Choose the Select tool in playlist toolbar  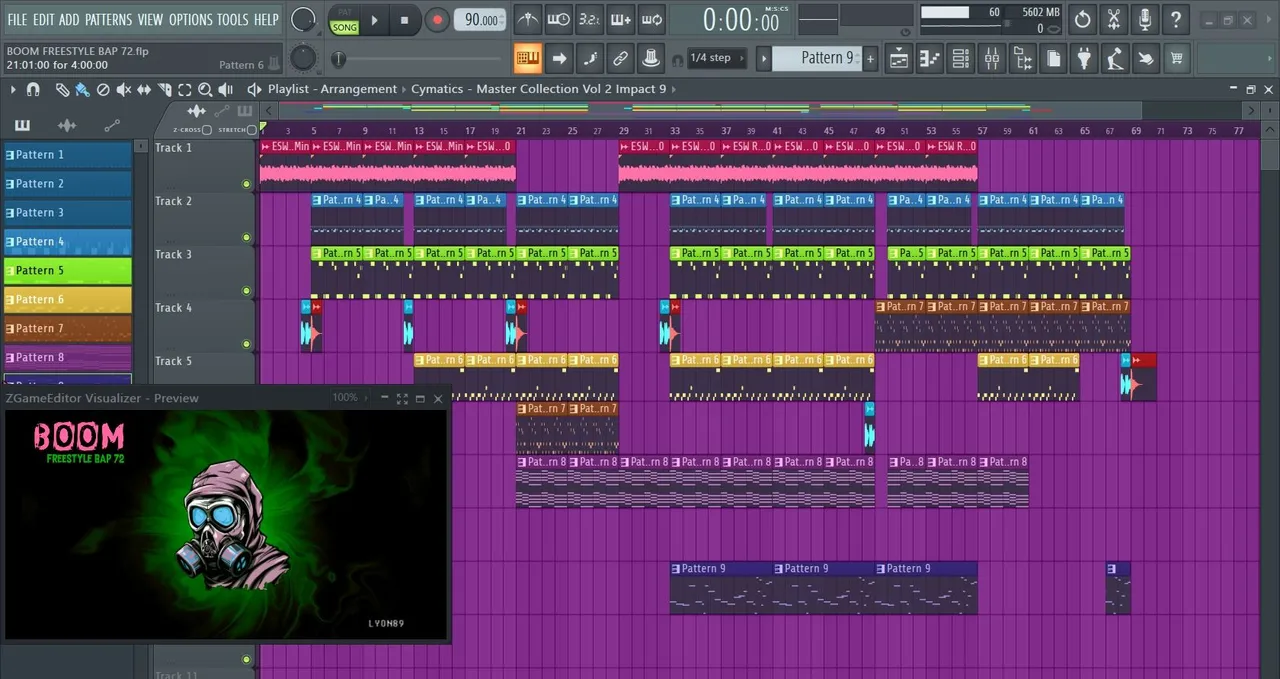184,89
